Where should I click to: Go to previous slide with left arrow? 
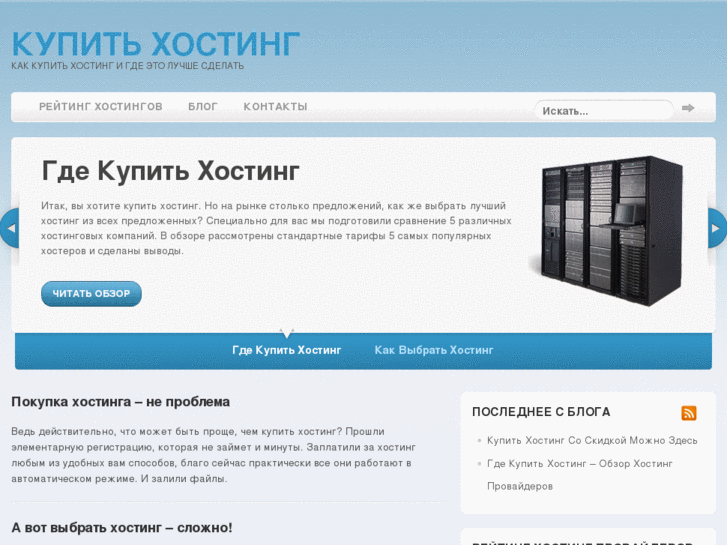[x=9, y=228]
